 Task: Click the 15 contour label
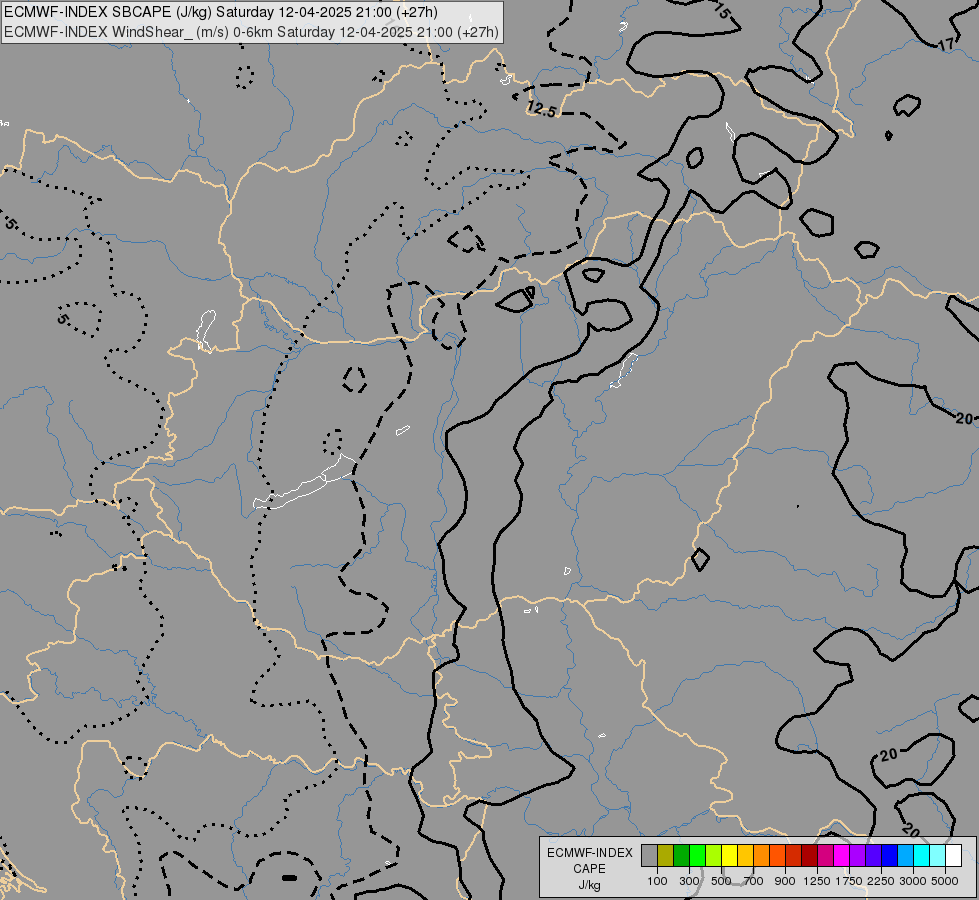[x=722, y=10]
